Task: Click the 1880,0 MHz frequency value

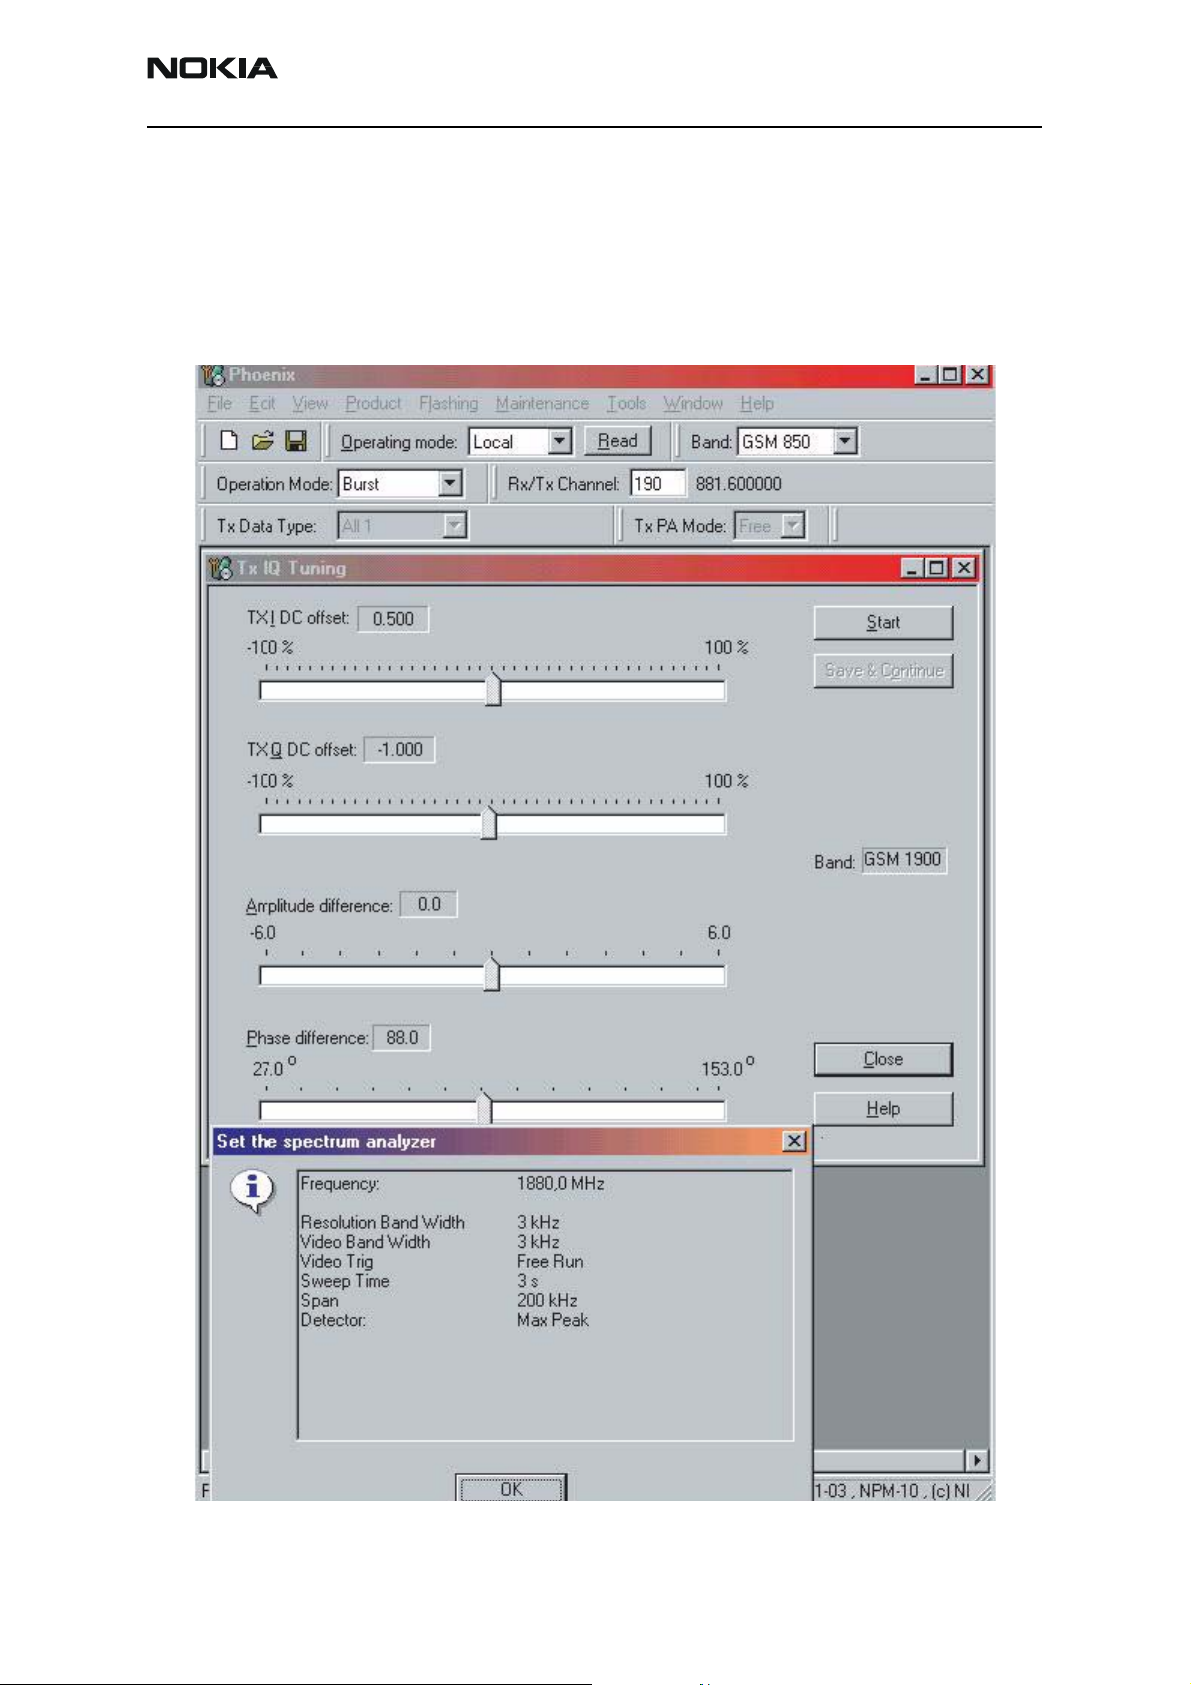Action: tap(561, 1184)
